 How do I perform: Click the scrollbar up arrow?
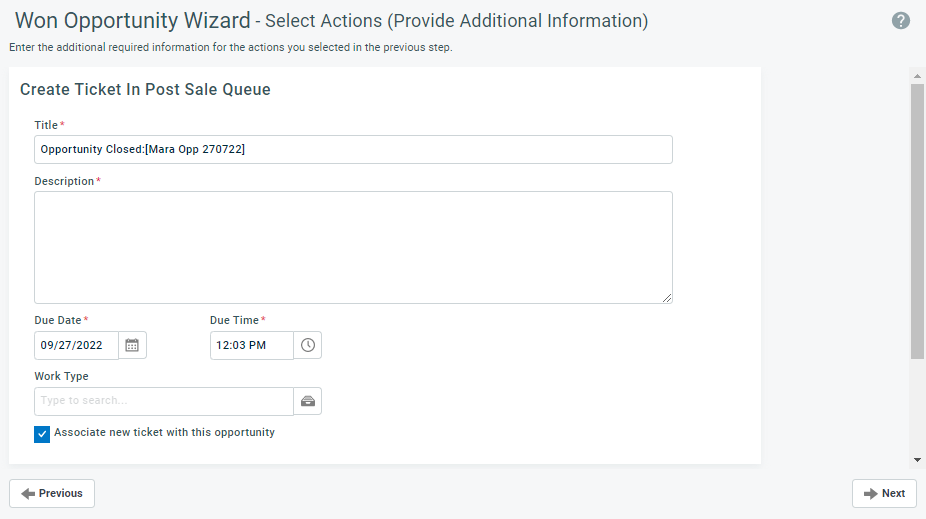pos(917,76)
